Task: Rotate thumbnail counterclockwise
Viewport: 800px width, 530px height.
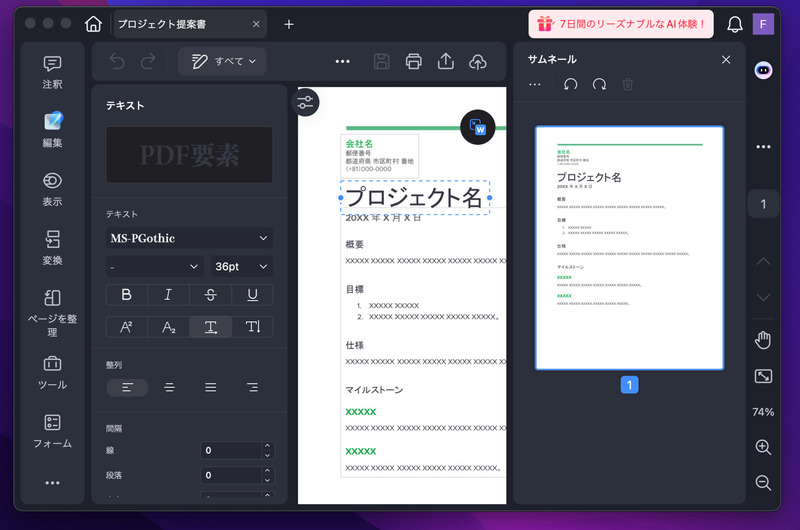Action: [570, 84]
